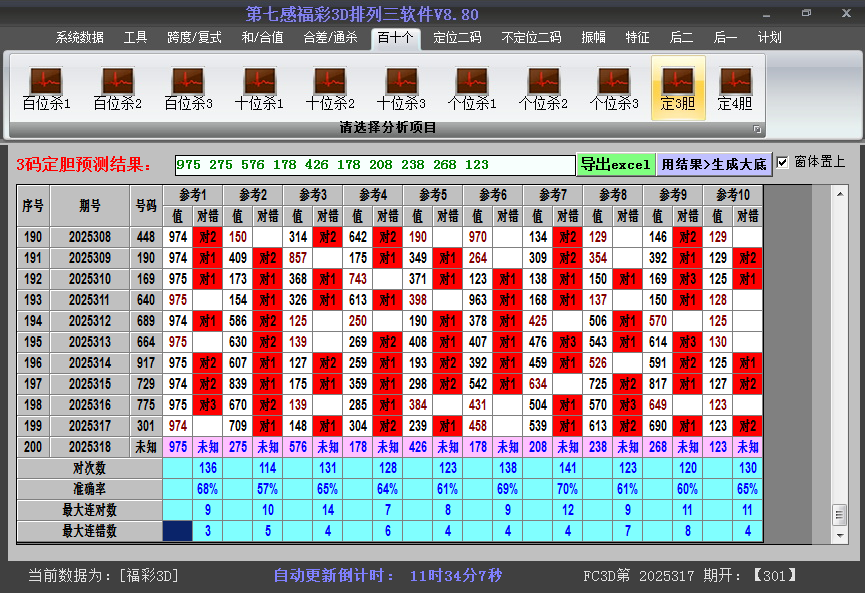Open the 百位杀3 analysis item
The width and height of the screenshot is (865, 593).
188,88
